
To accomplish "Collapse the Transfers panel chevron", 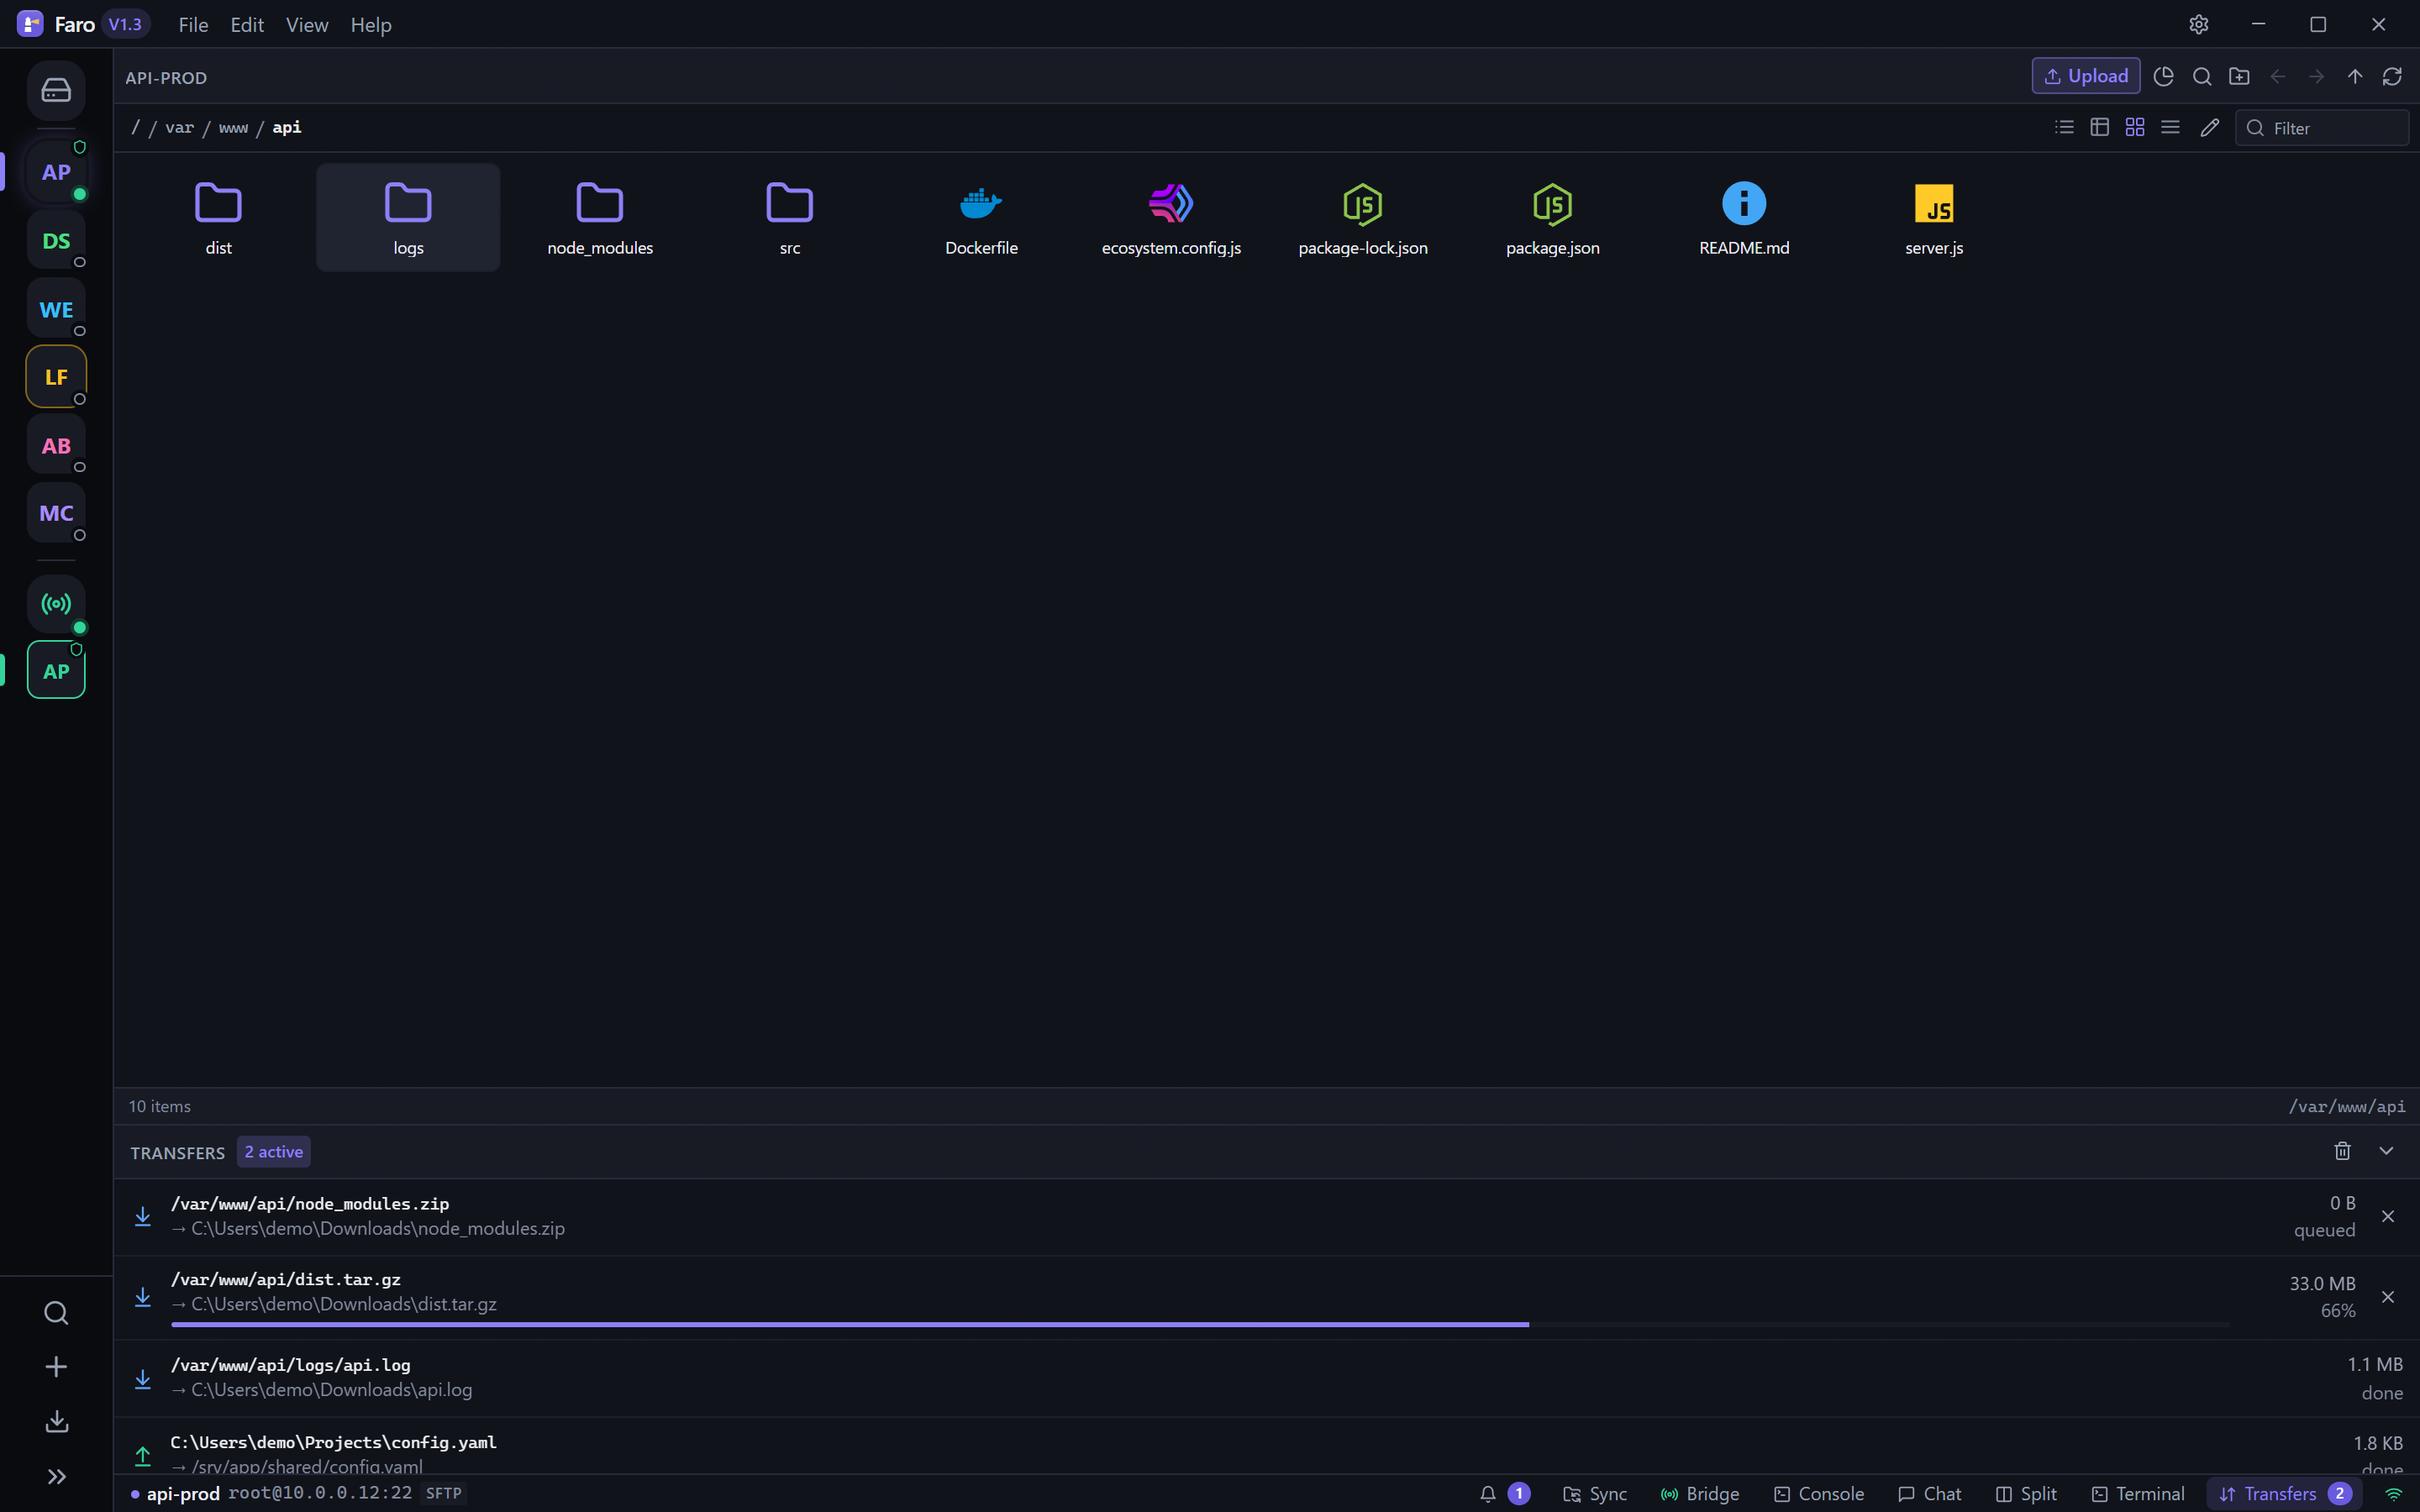I will pos(2386,1151).
